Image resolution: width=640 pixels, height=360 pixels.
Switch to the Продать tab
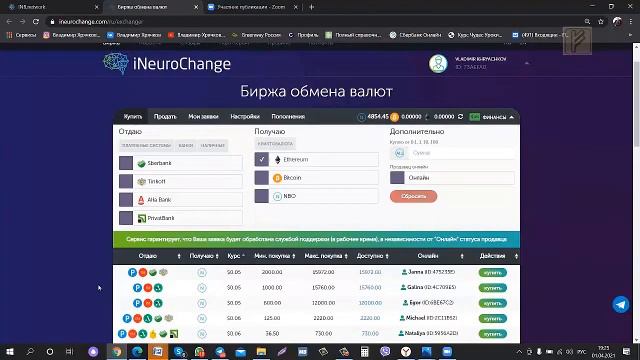click(x=165, y=117)
